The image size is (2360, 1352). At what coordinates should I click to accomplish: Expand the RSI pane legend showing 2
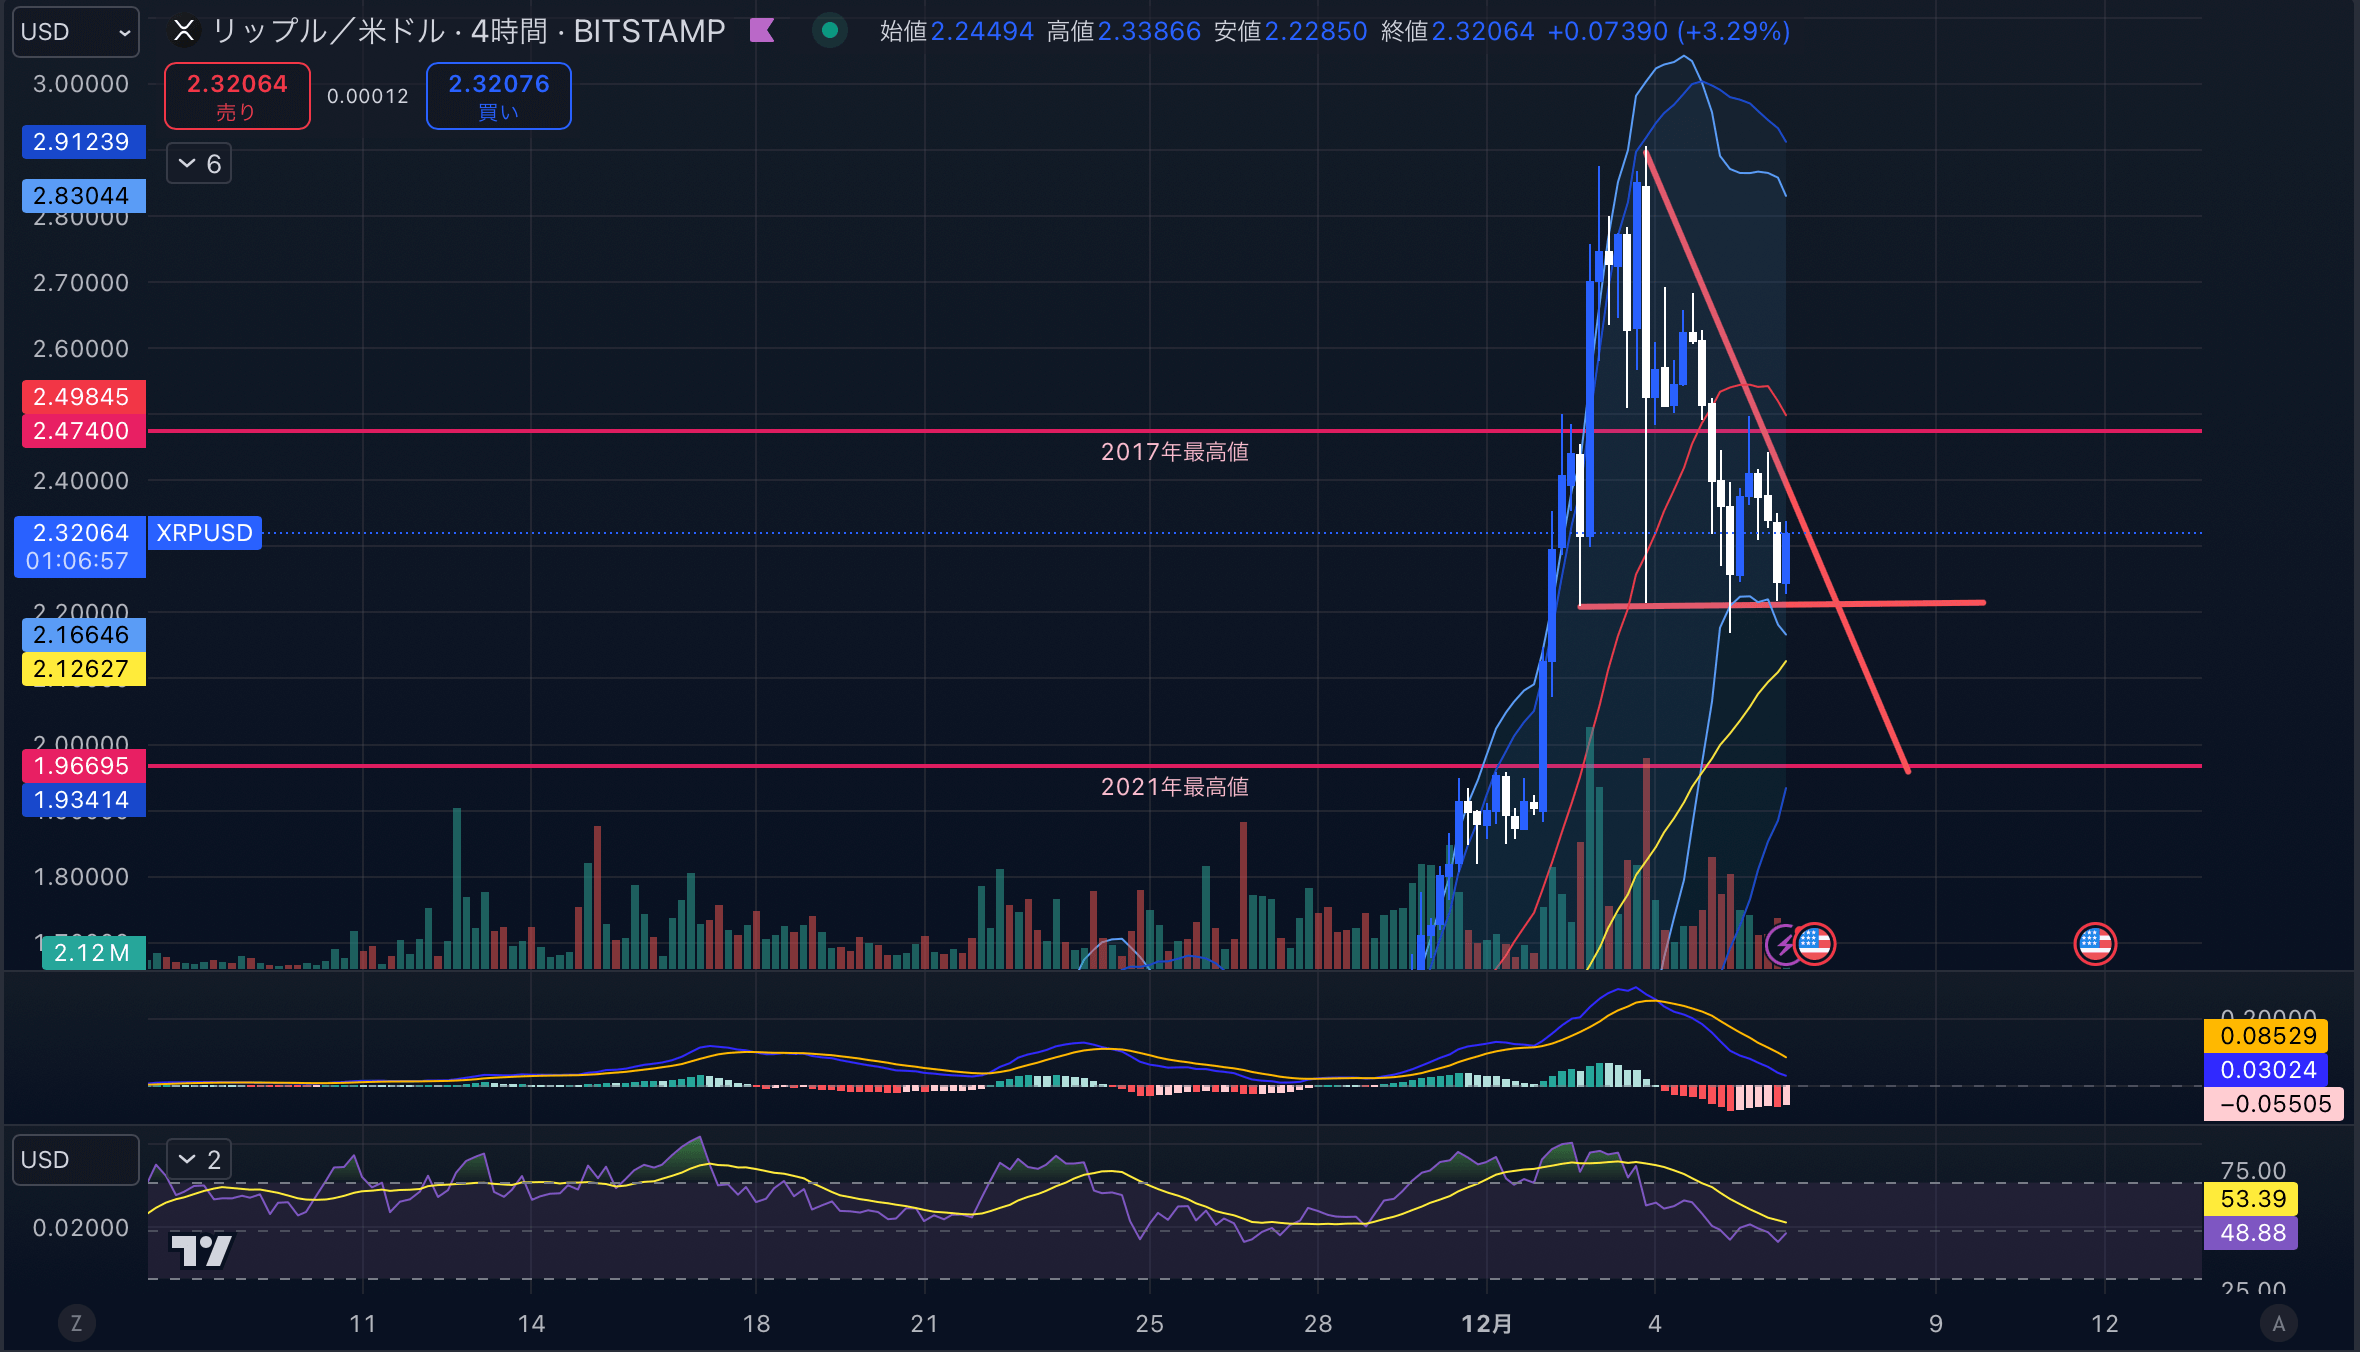[199, 1159]
